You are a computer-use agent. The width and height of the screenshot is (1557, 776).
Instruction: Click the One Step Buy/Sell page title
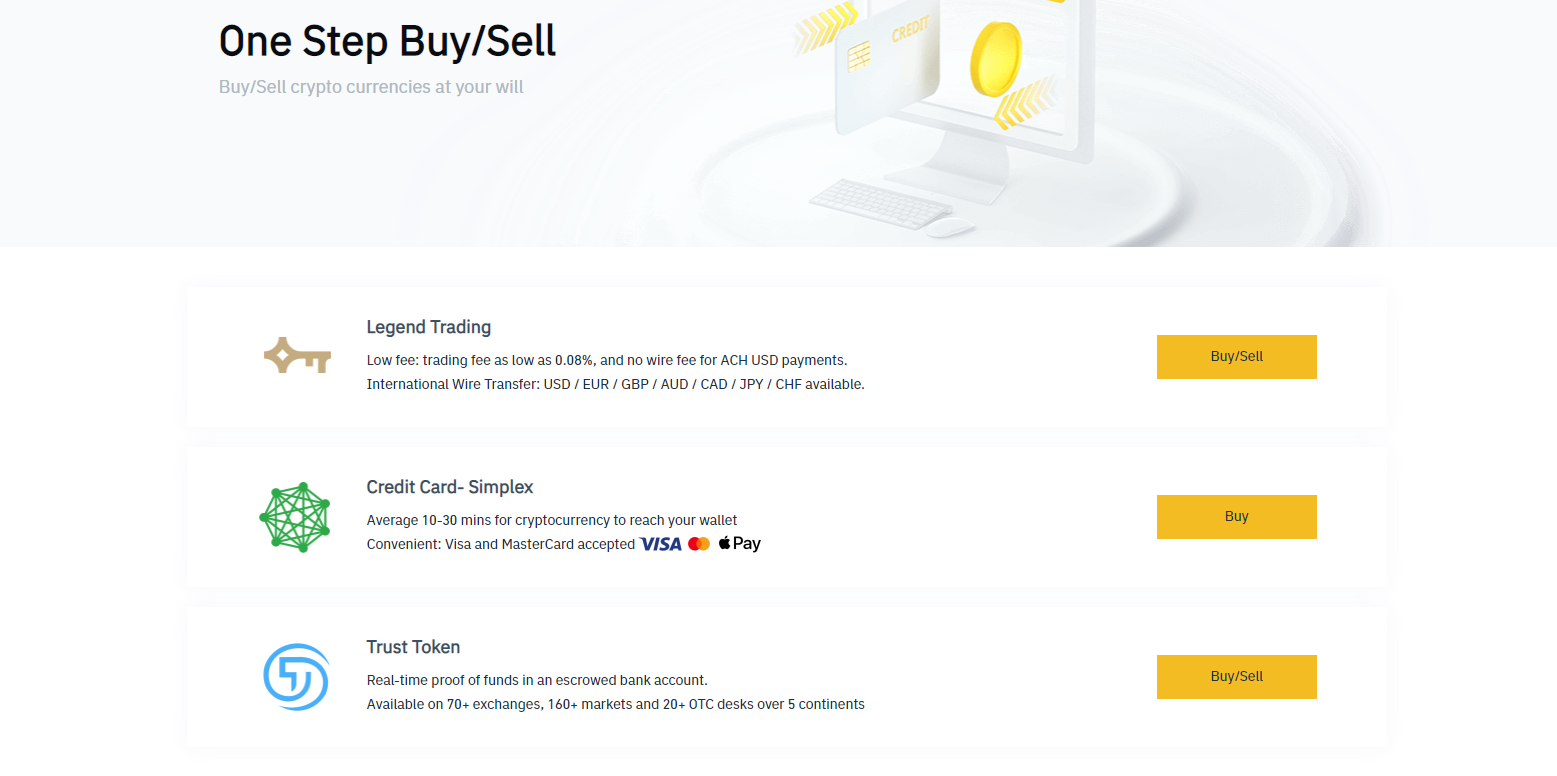click(x=387, y=41)
